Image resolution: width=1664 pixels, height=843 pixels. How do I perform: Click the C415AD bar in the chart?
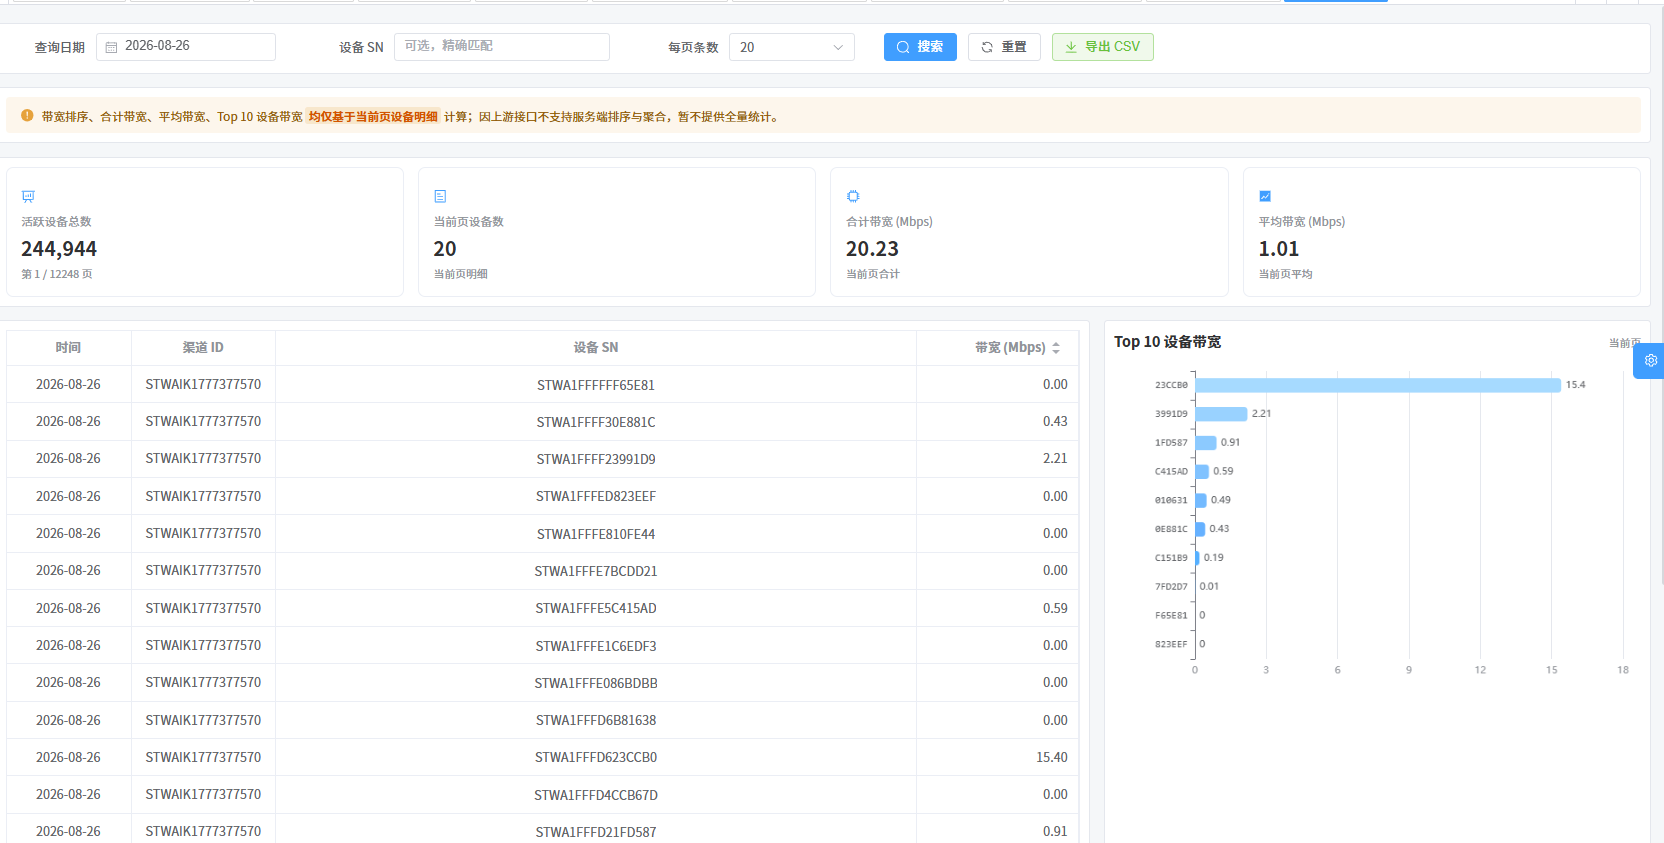1203,472
